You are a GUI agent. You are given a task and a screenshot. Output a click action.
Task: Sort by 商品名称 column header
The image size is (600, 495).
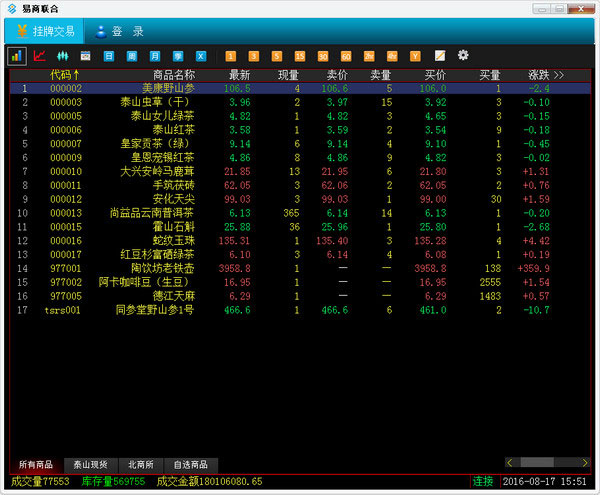(x=174, y=75)
